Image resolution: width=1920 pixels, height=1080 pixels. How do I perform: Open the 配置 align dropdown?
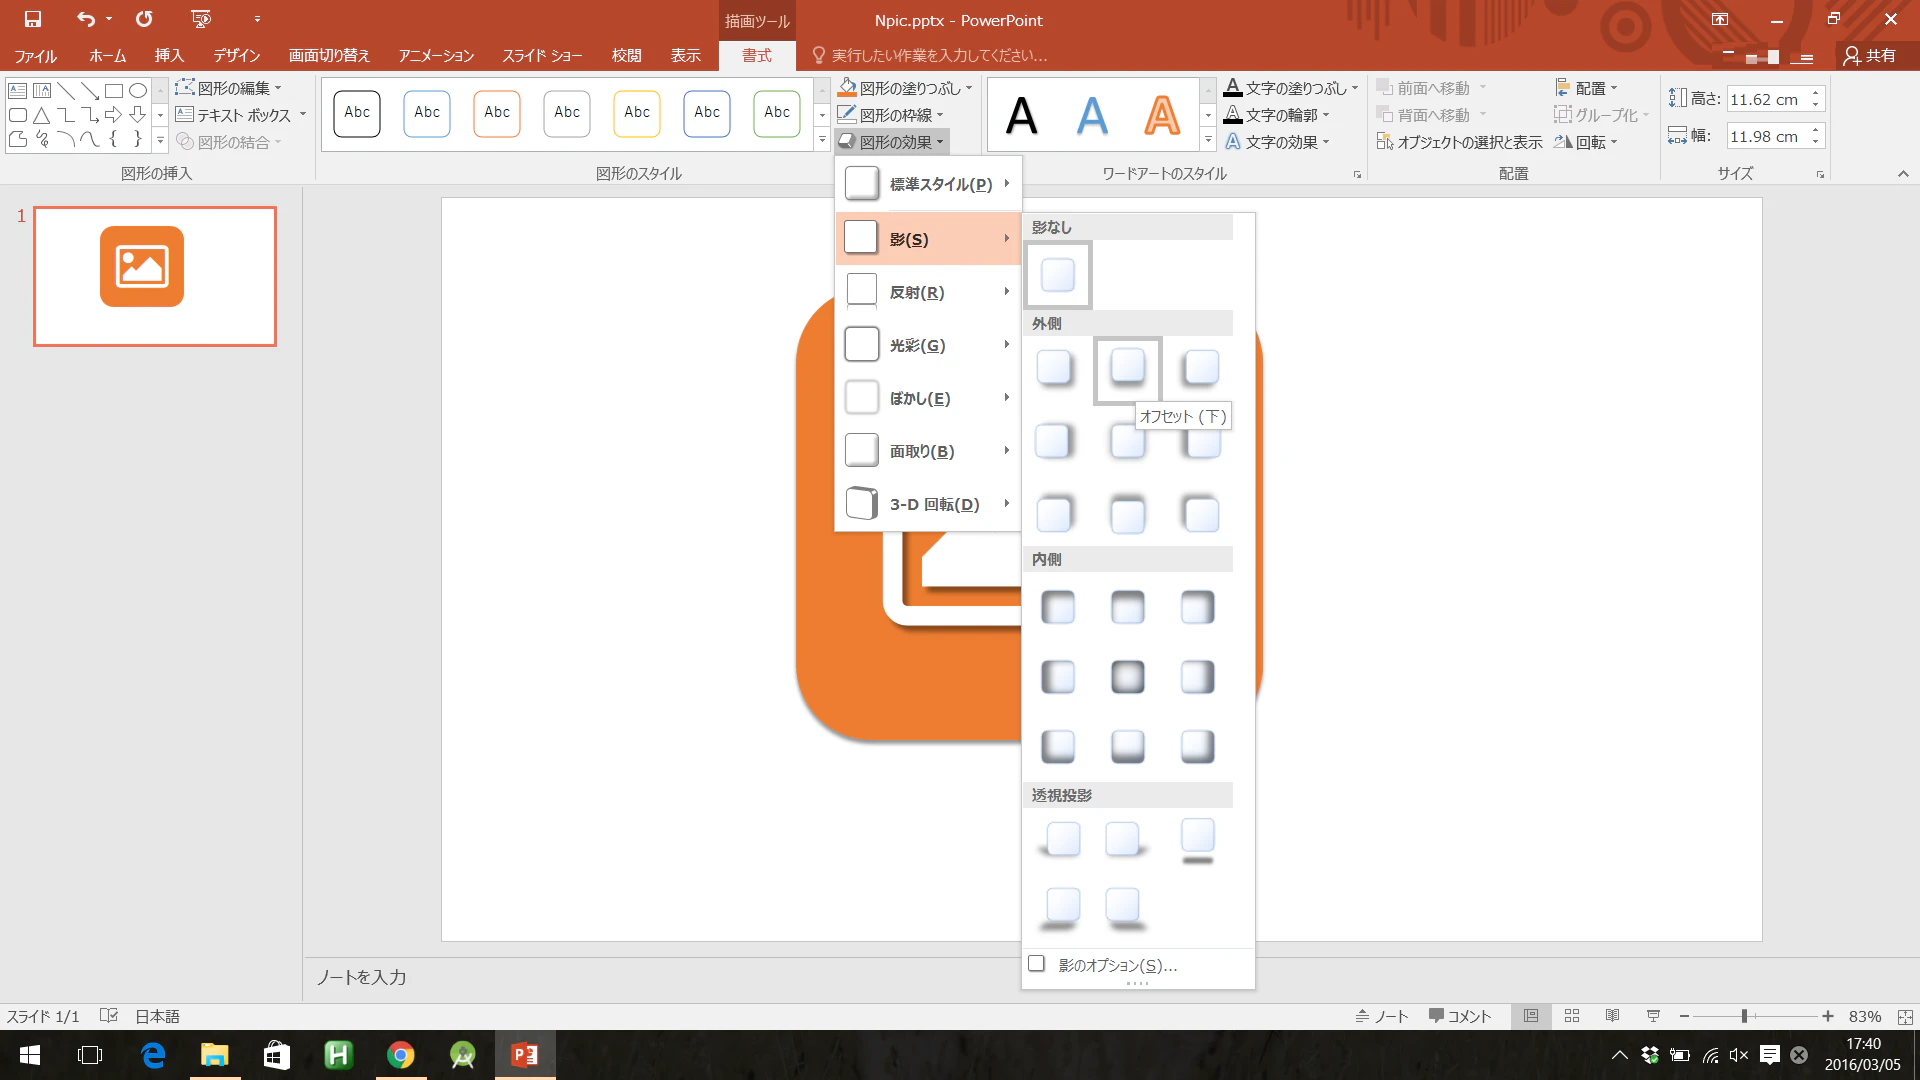(x=1586, y=88)
